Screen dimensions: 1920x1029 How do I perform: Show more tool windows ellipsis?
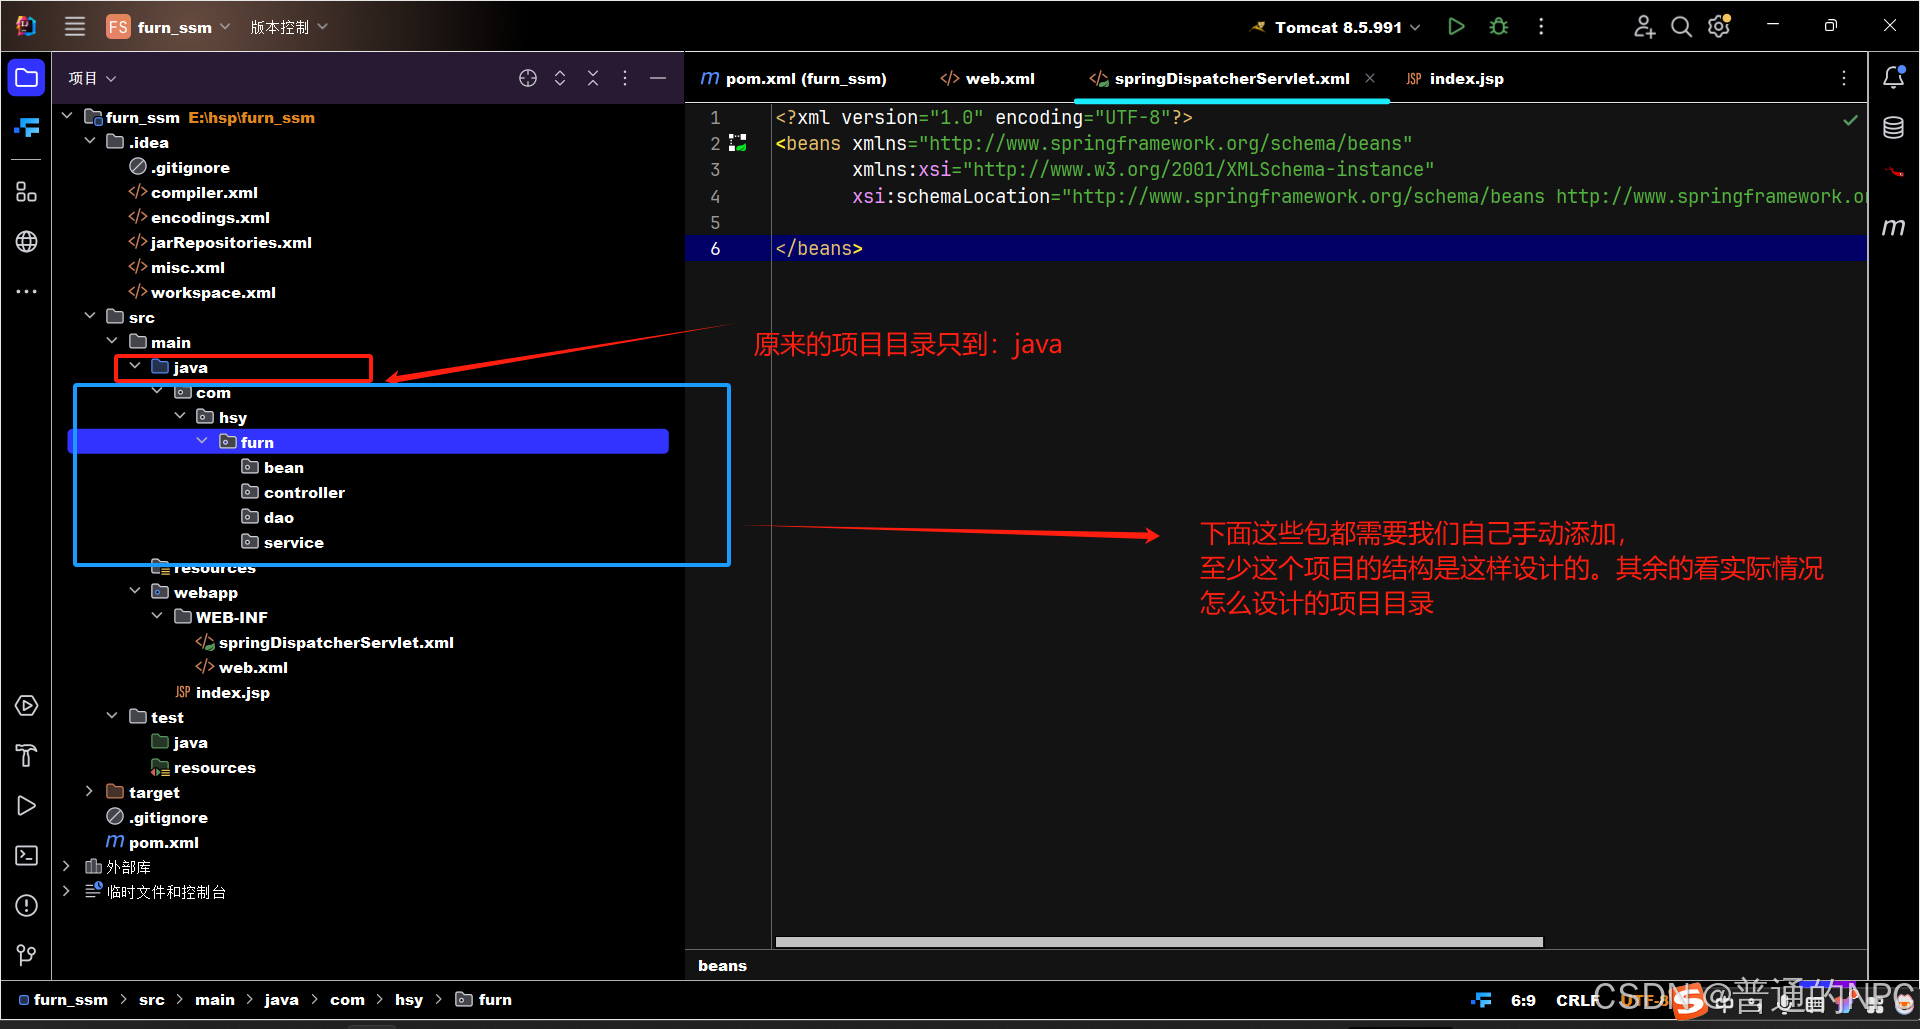(x=27, y=292)
